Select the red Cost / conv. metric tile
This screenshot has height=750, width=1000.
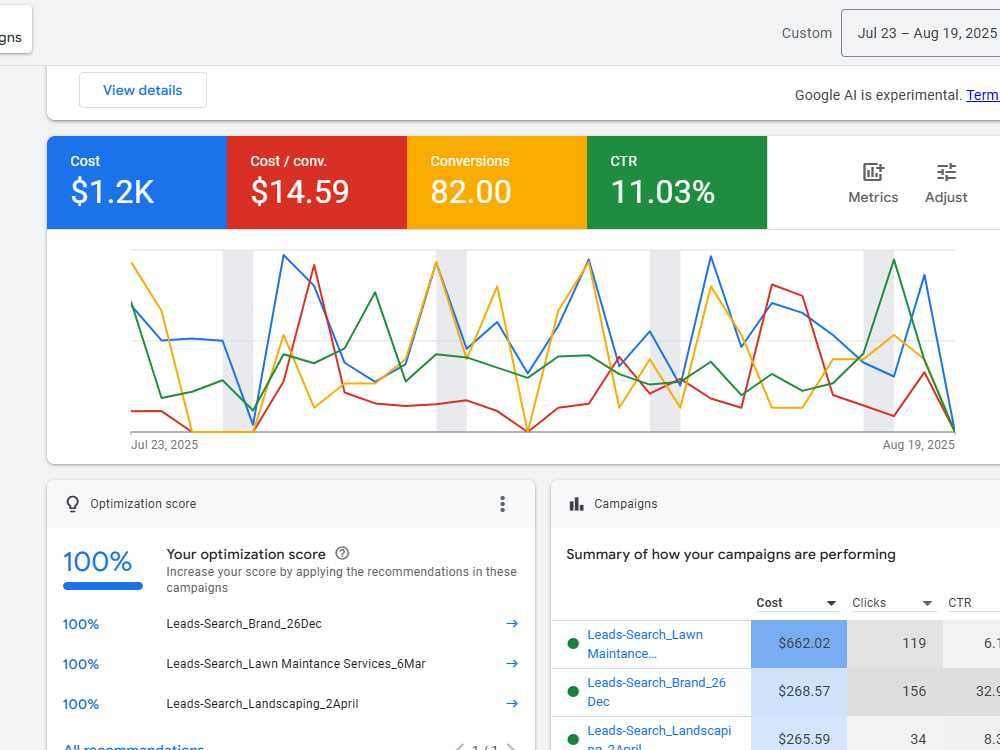click(x=317, y=182)
